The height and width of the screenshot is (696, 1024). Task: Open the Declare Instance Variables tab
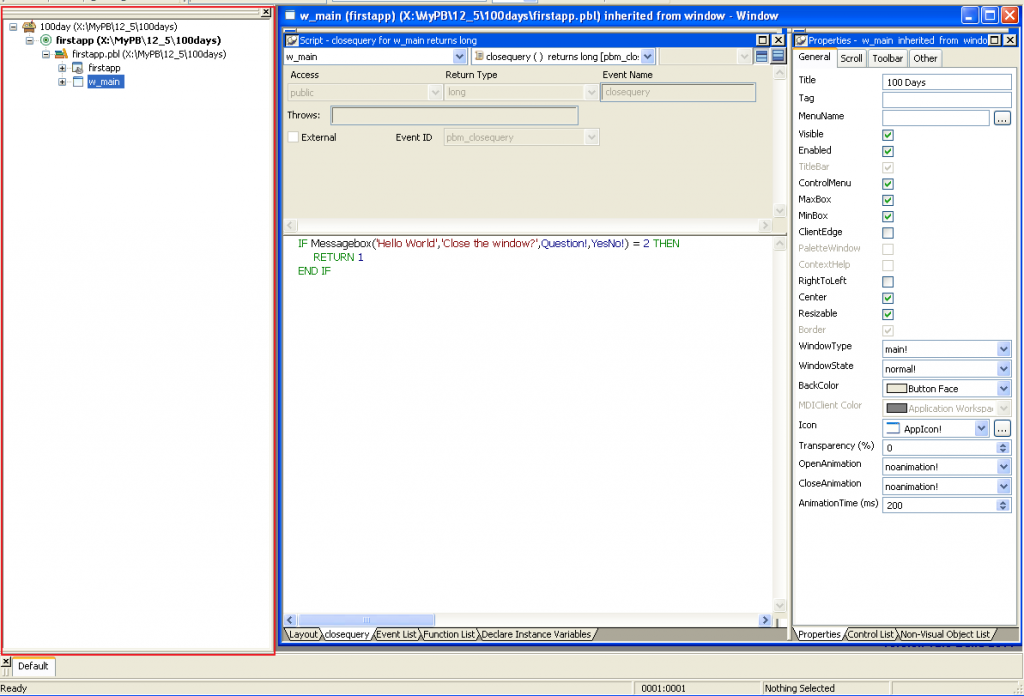coord(536,635)
